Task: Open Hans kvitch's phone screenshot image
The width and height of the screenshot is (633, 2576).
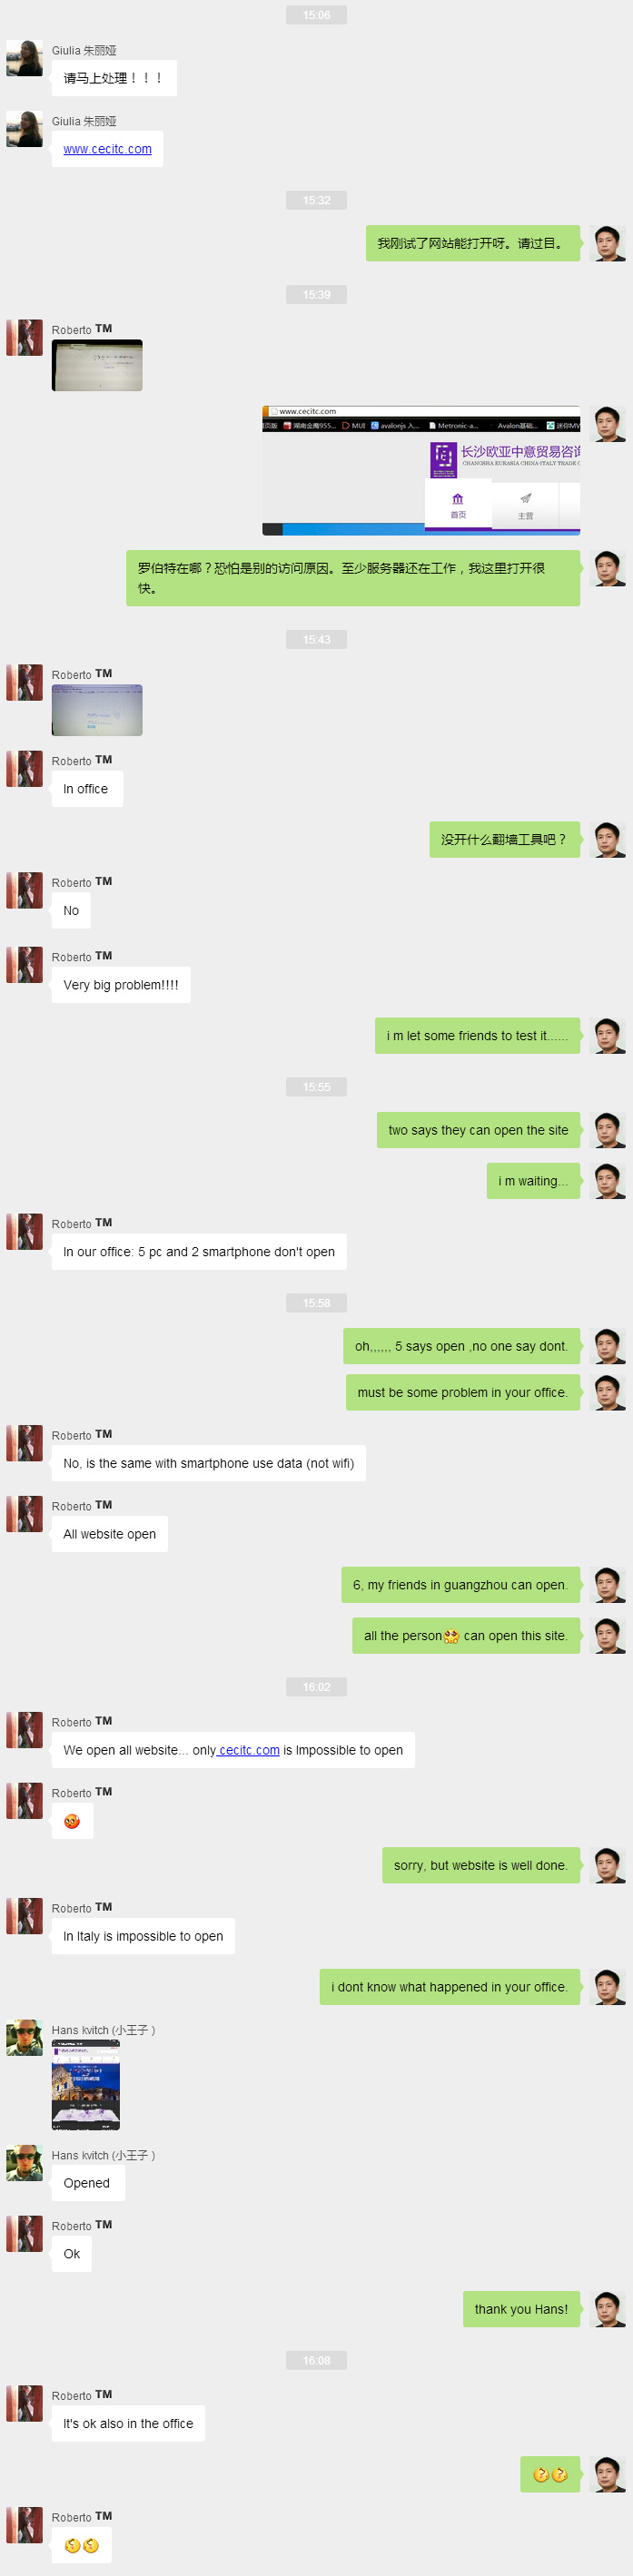Action: [86, 2085]
